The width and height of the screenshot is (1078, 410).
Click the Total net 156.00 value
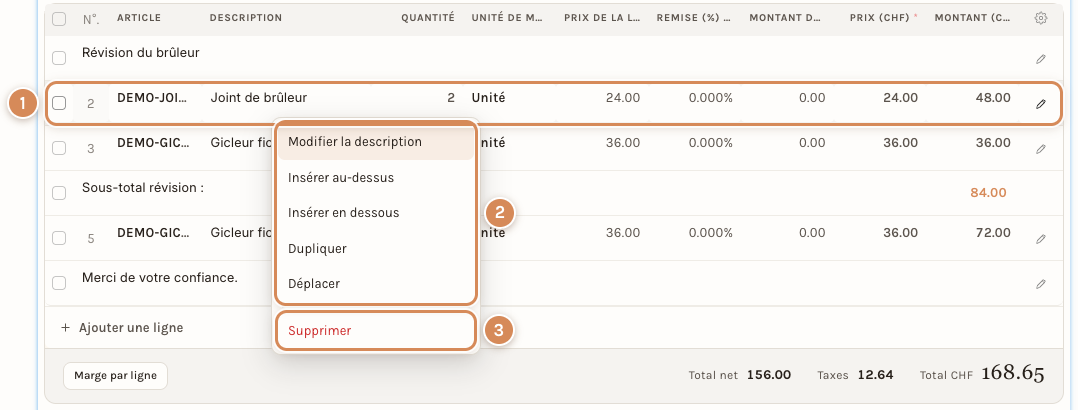point(769,375)
